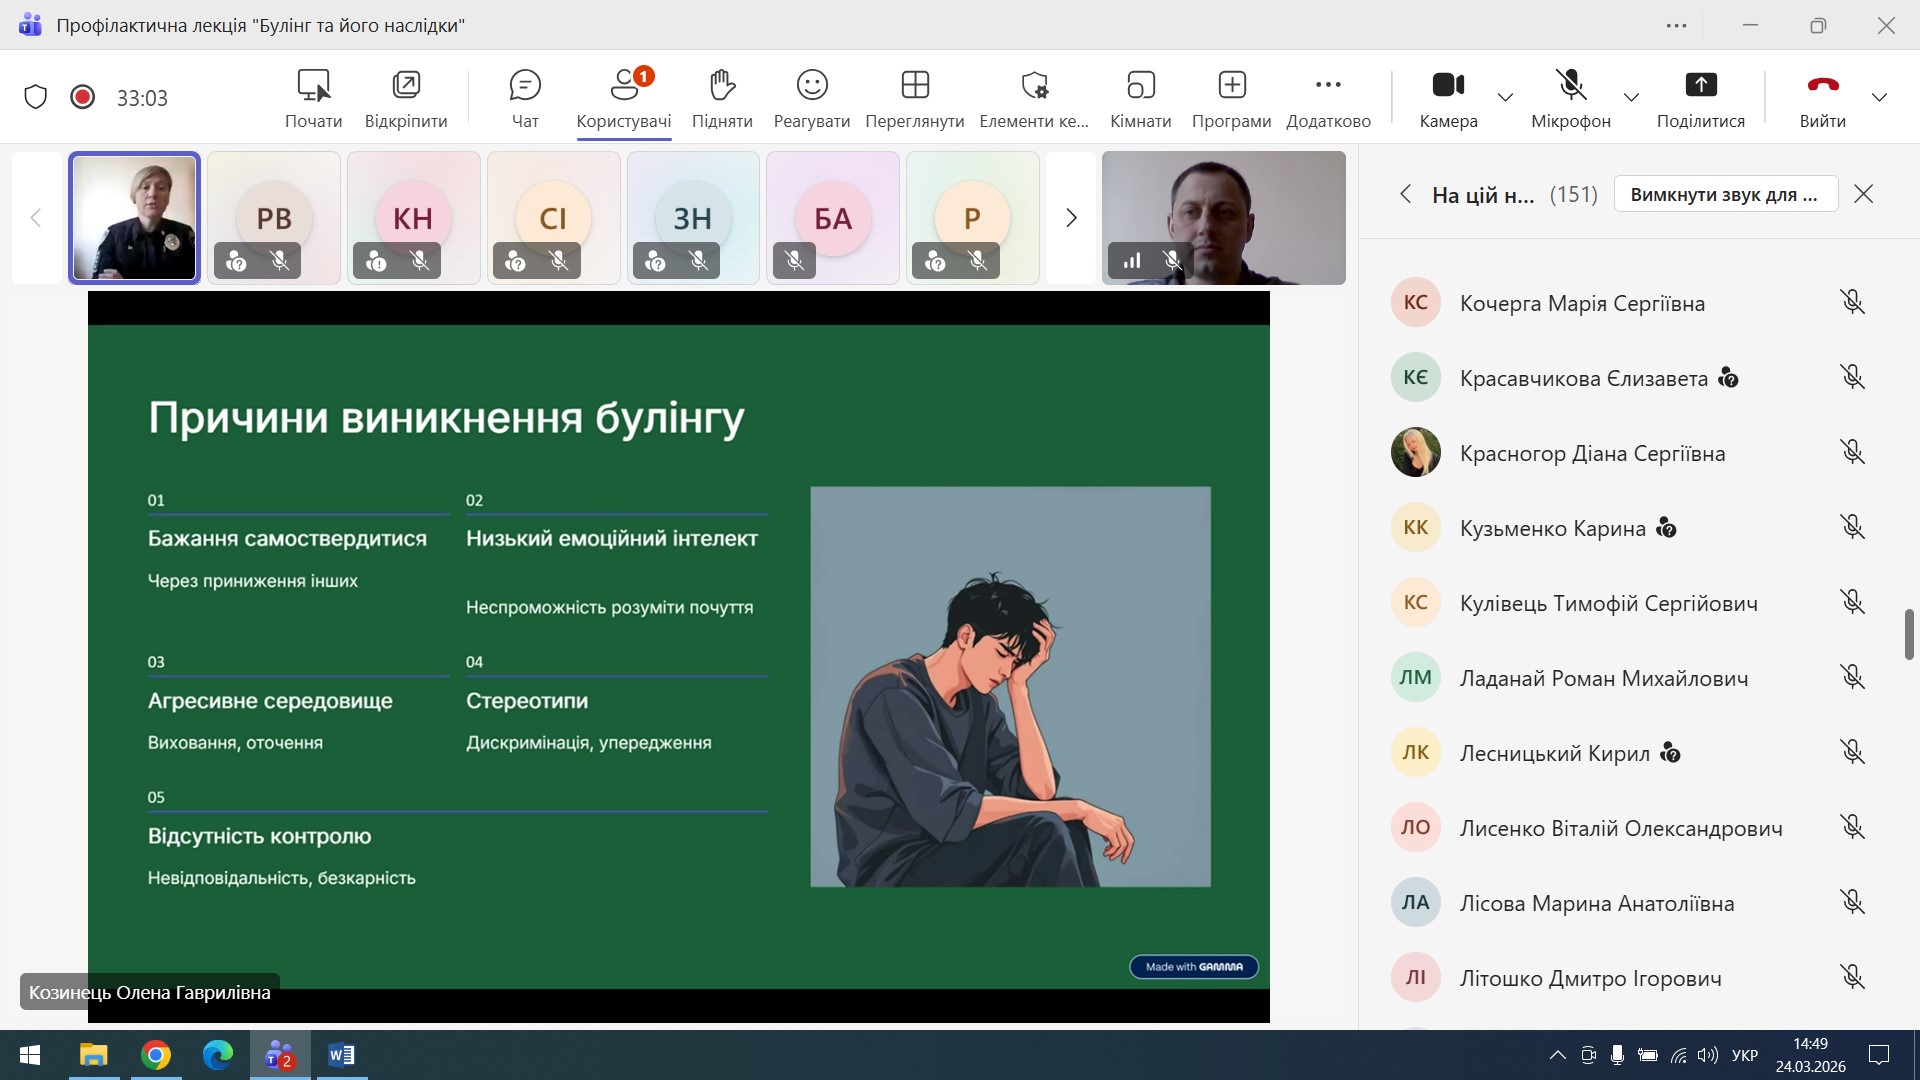Screen dimensions: 1920x1080
Task: Click the Take control icon
Action: [314, 86]
